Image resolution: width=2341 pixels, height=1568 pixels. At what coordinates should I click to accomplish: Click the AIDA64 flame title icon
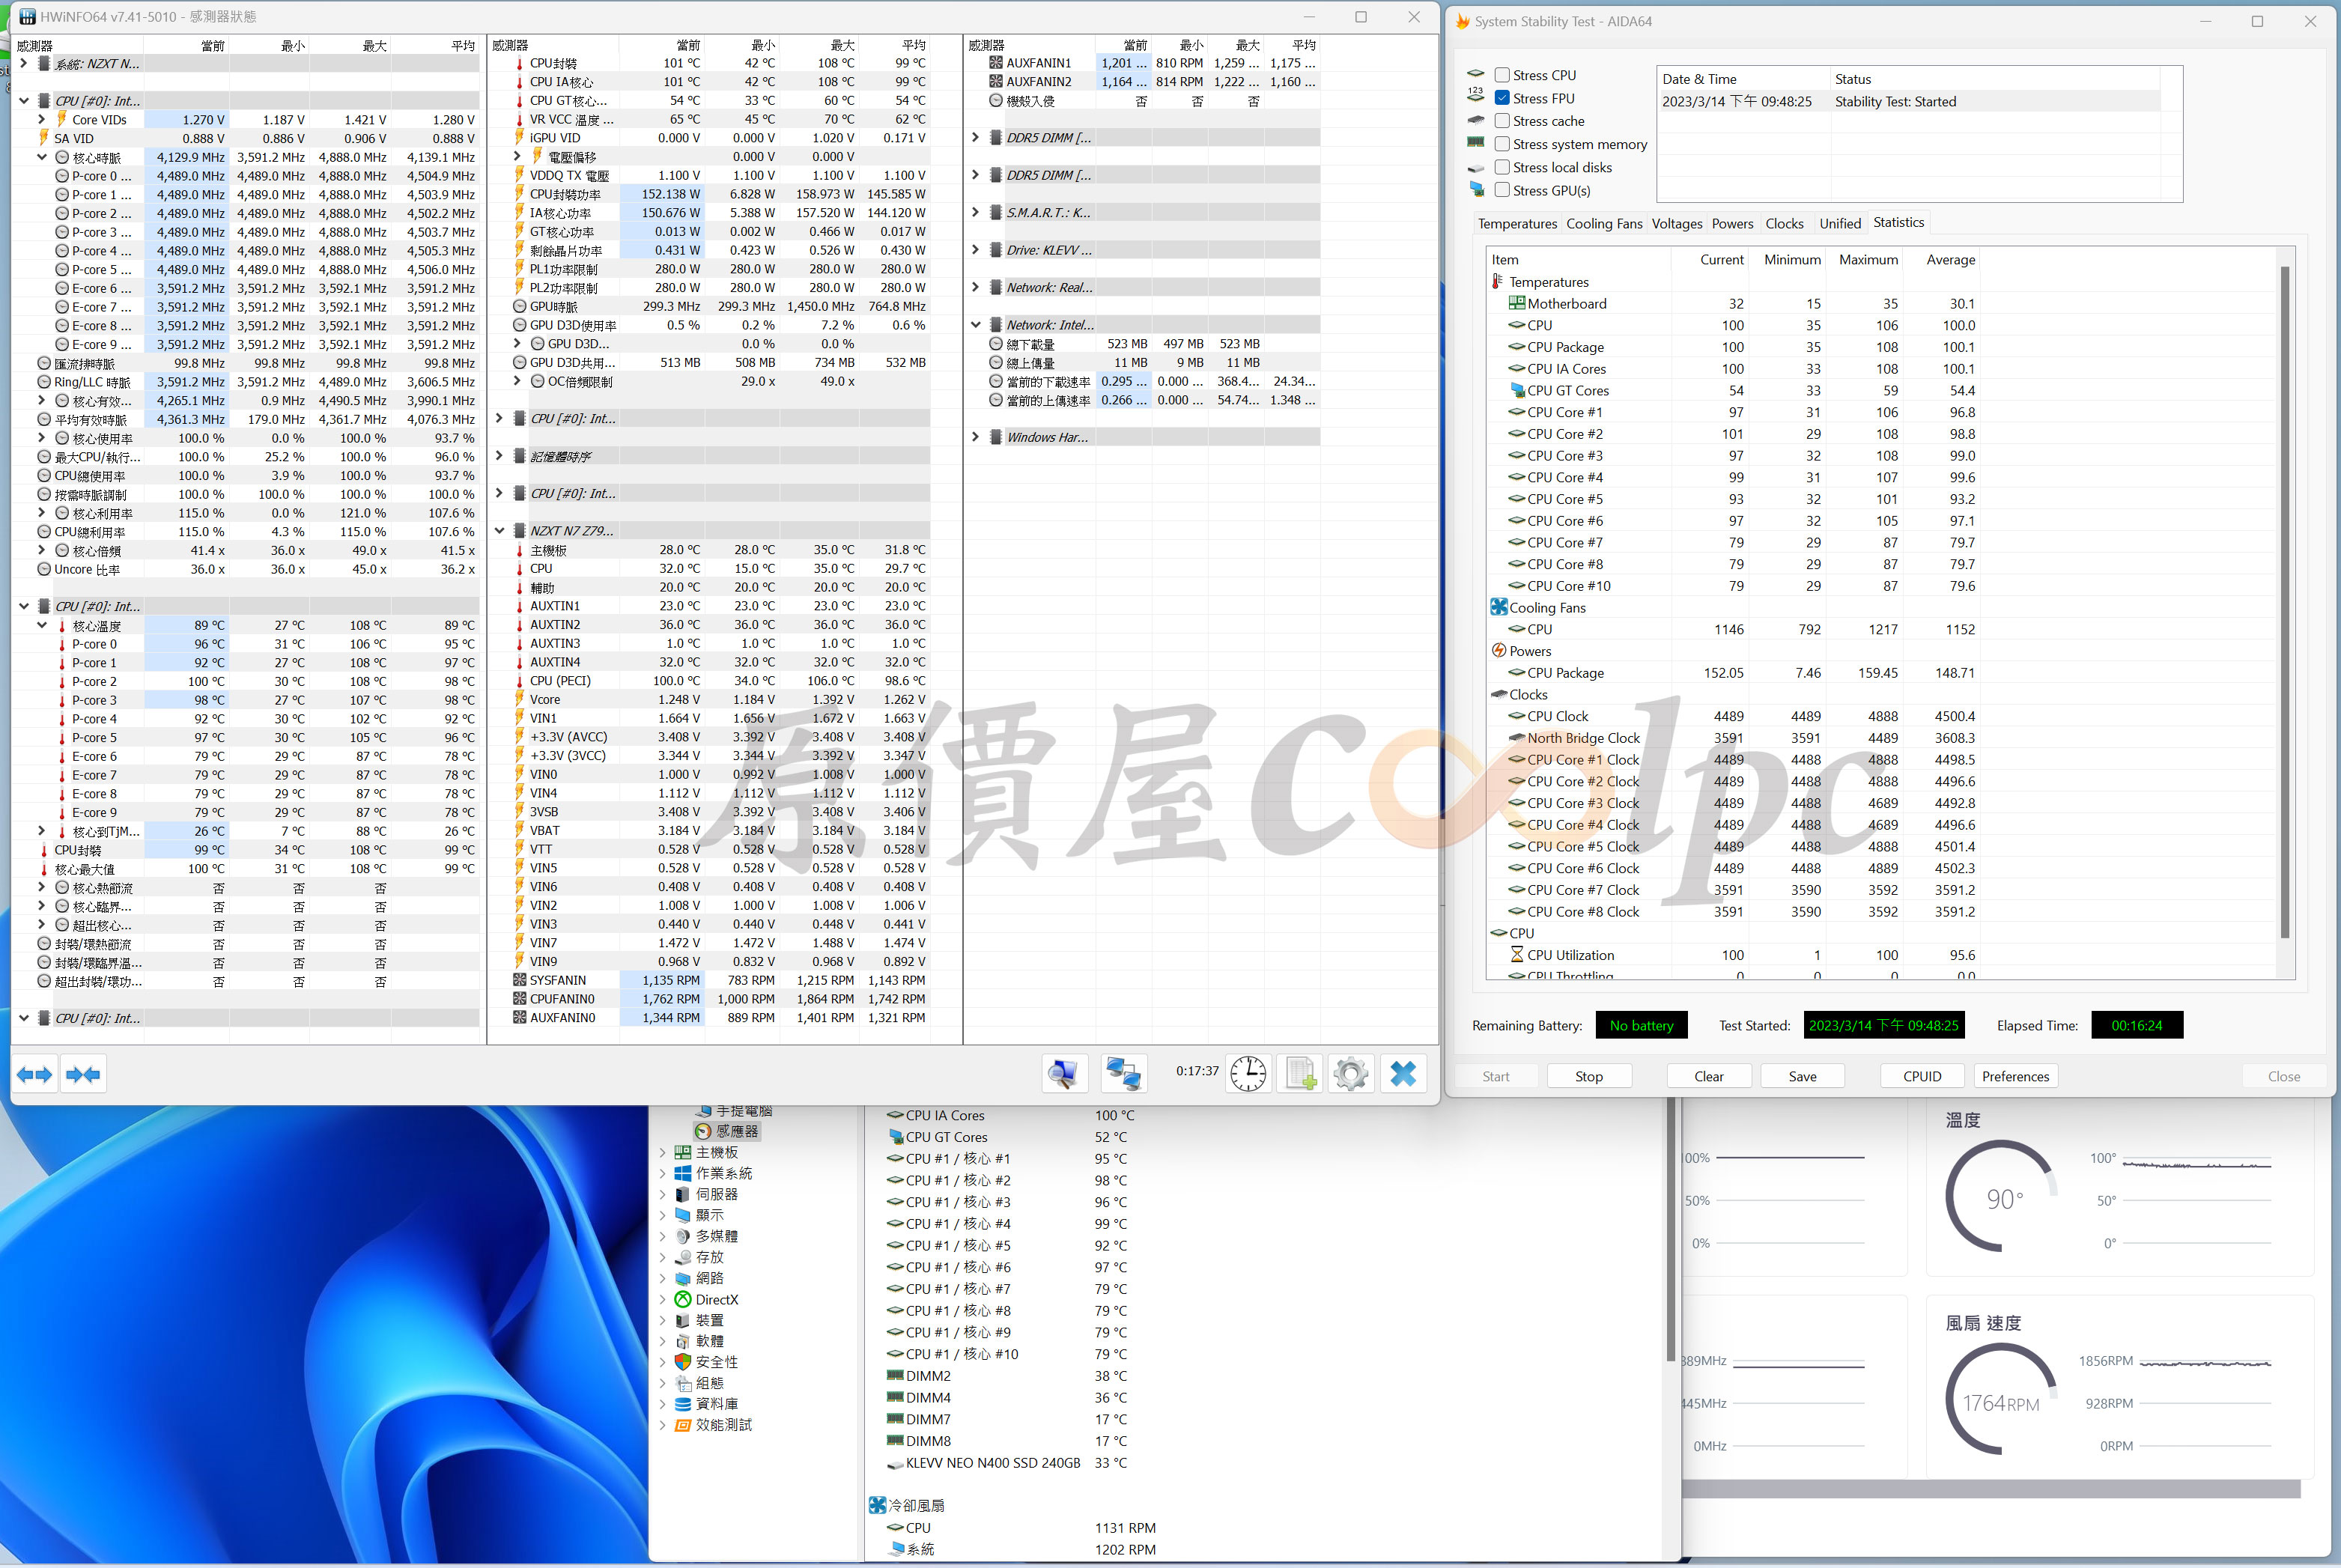click(1462, 21)
